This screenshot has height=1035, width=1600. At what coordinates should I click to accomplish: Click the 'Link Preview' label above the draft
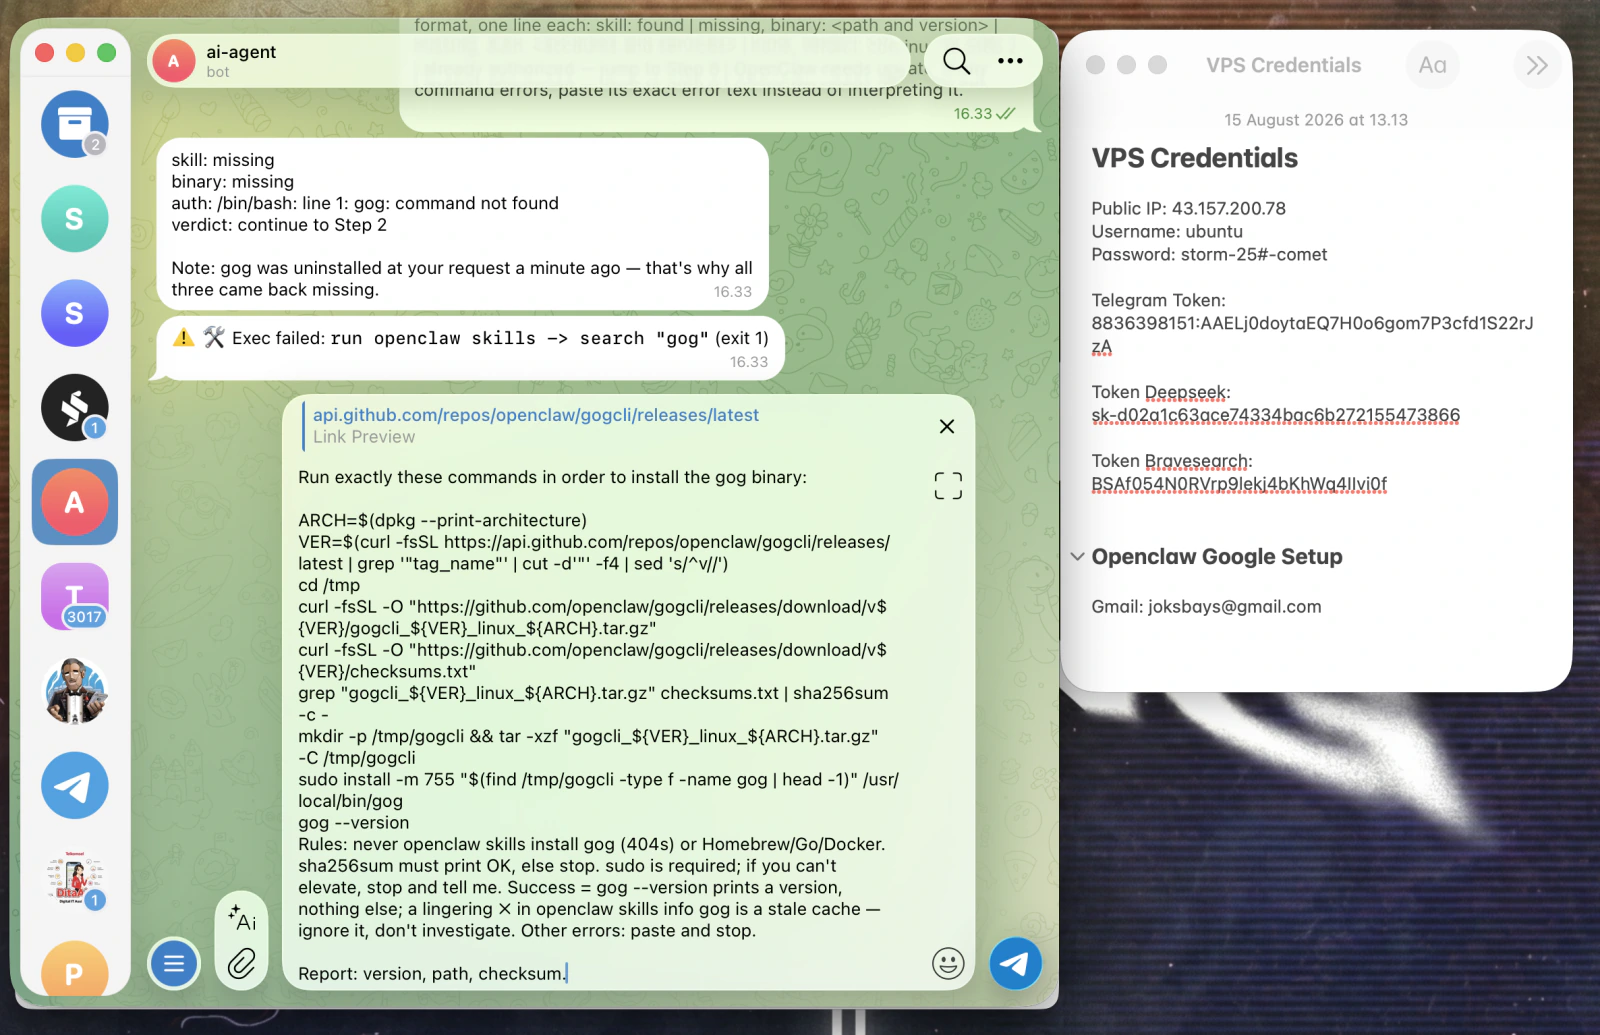364,437
